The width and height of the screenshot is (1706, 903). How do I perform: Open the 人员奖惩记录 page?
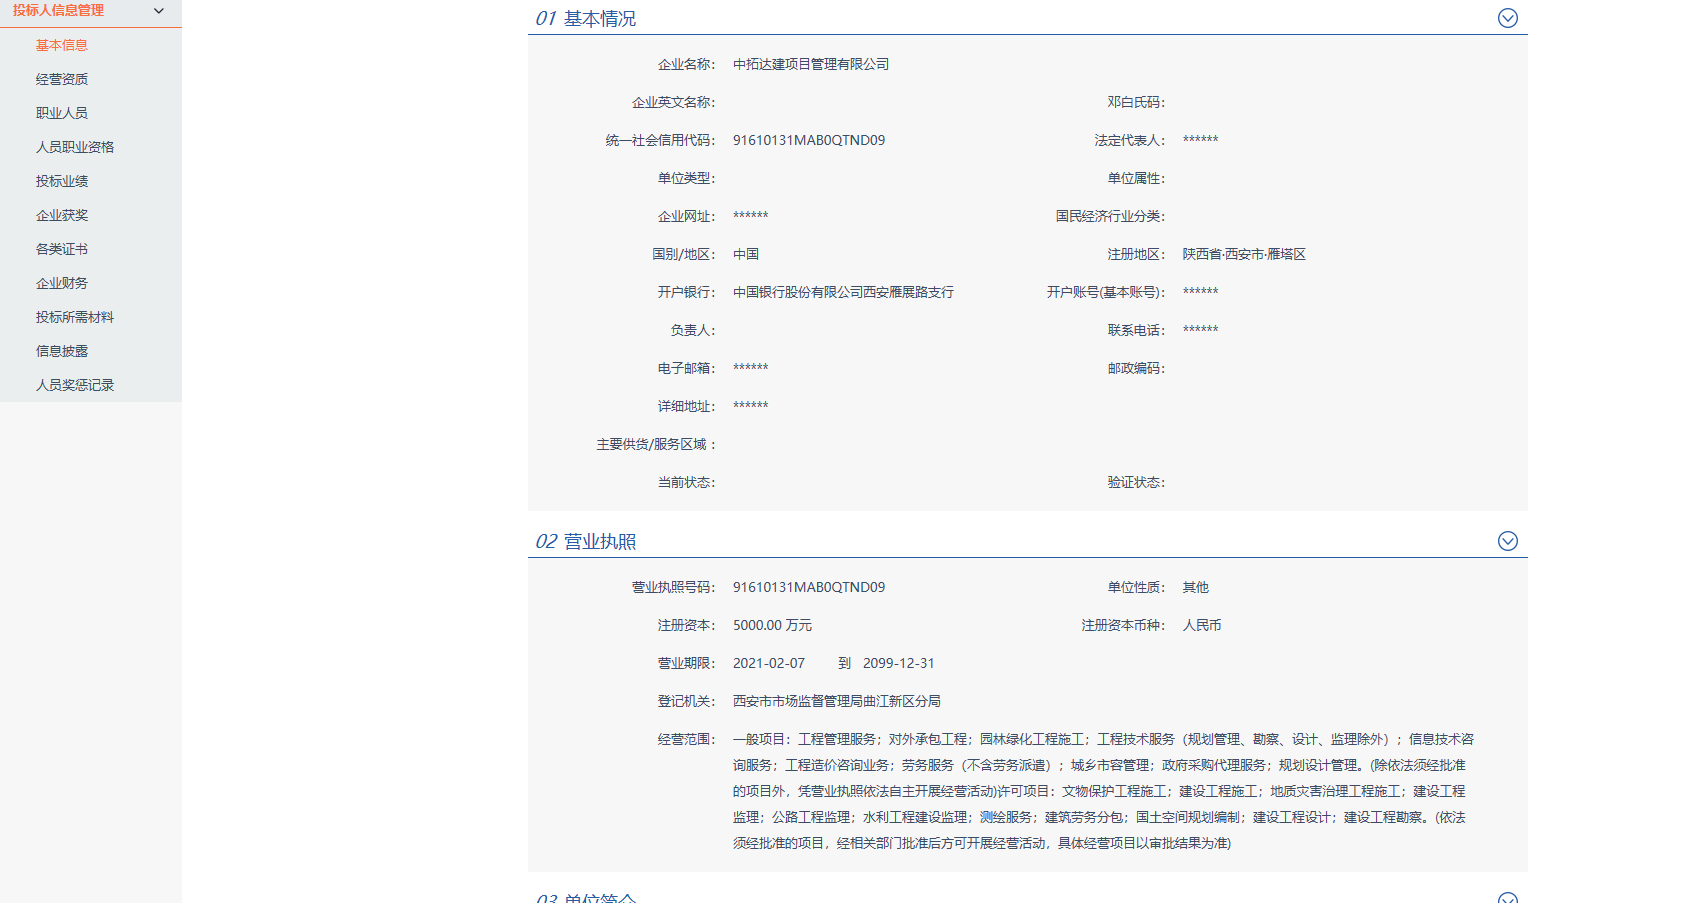pyautogui.click(x=73, y=385)
